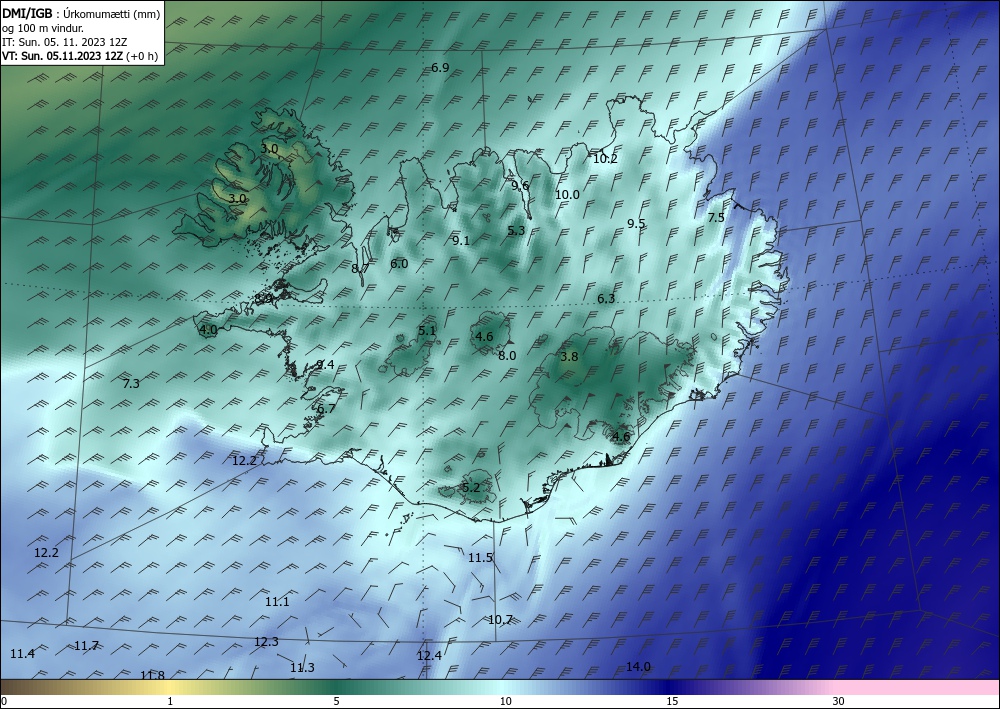Select the 8.7 value label
The image size is (1000, 709).
click(x=360, y=268)
